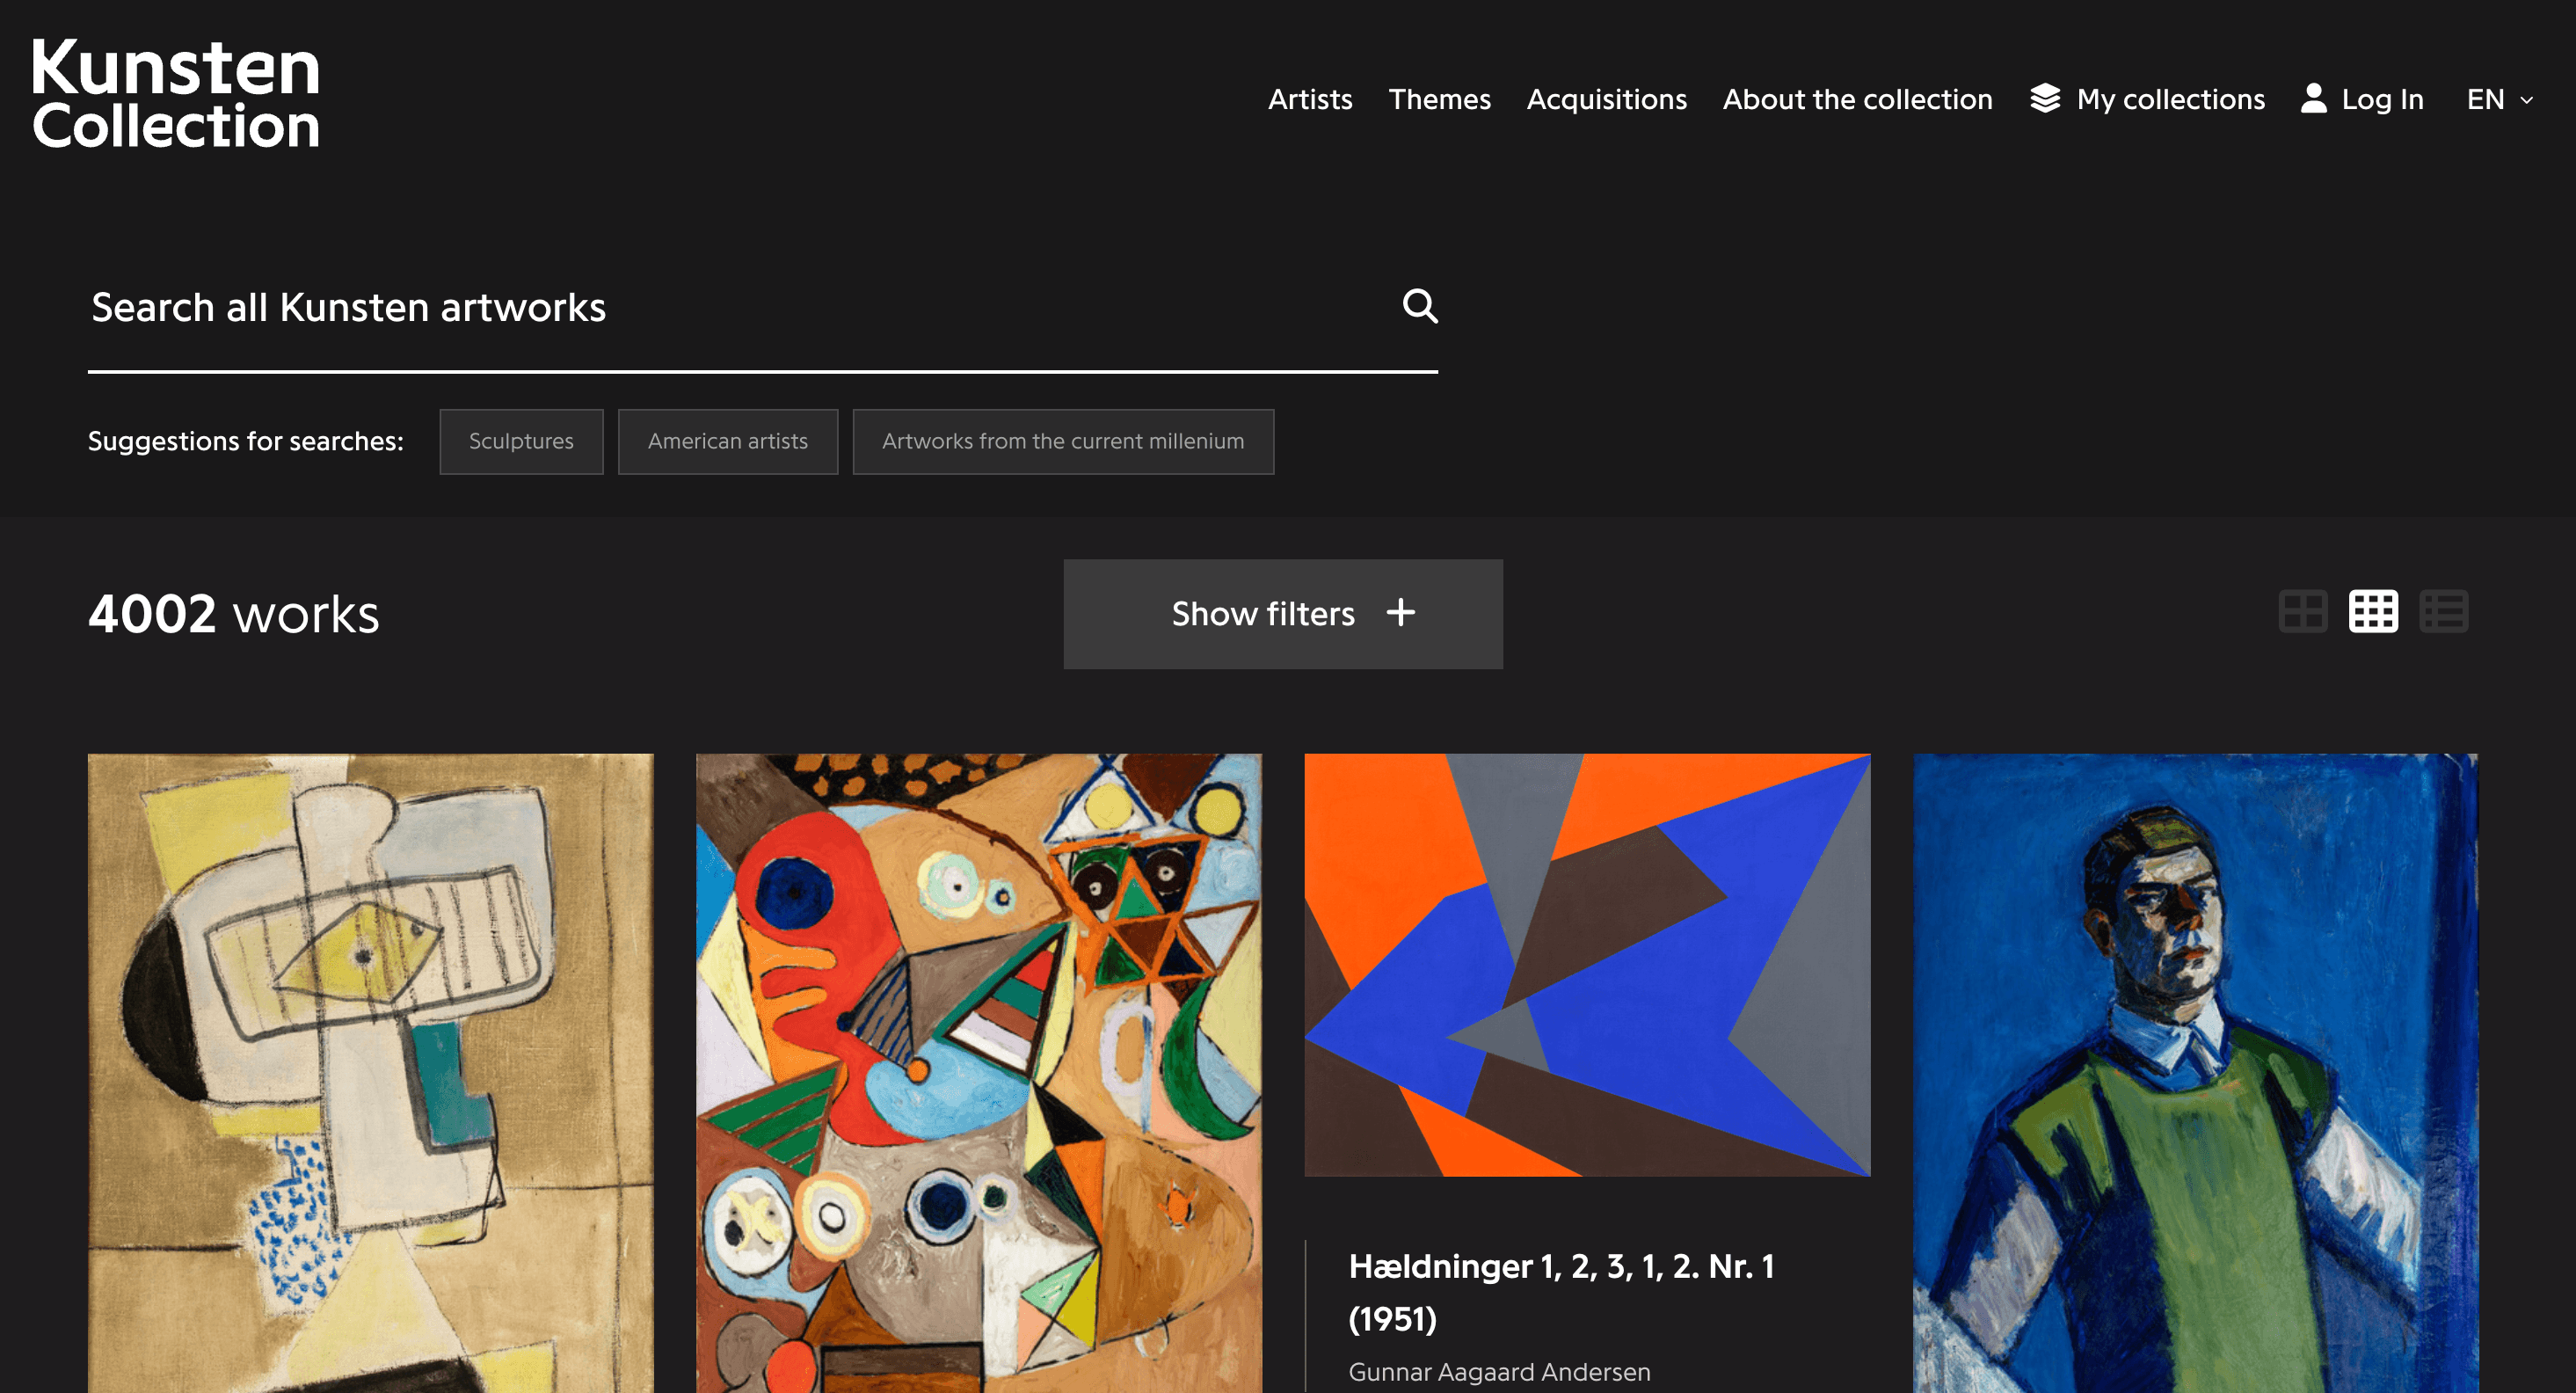Screen dimensions: 2576x1393
Task: Click Log In text link
Action: point(2382,99)
